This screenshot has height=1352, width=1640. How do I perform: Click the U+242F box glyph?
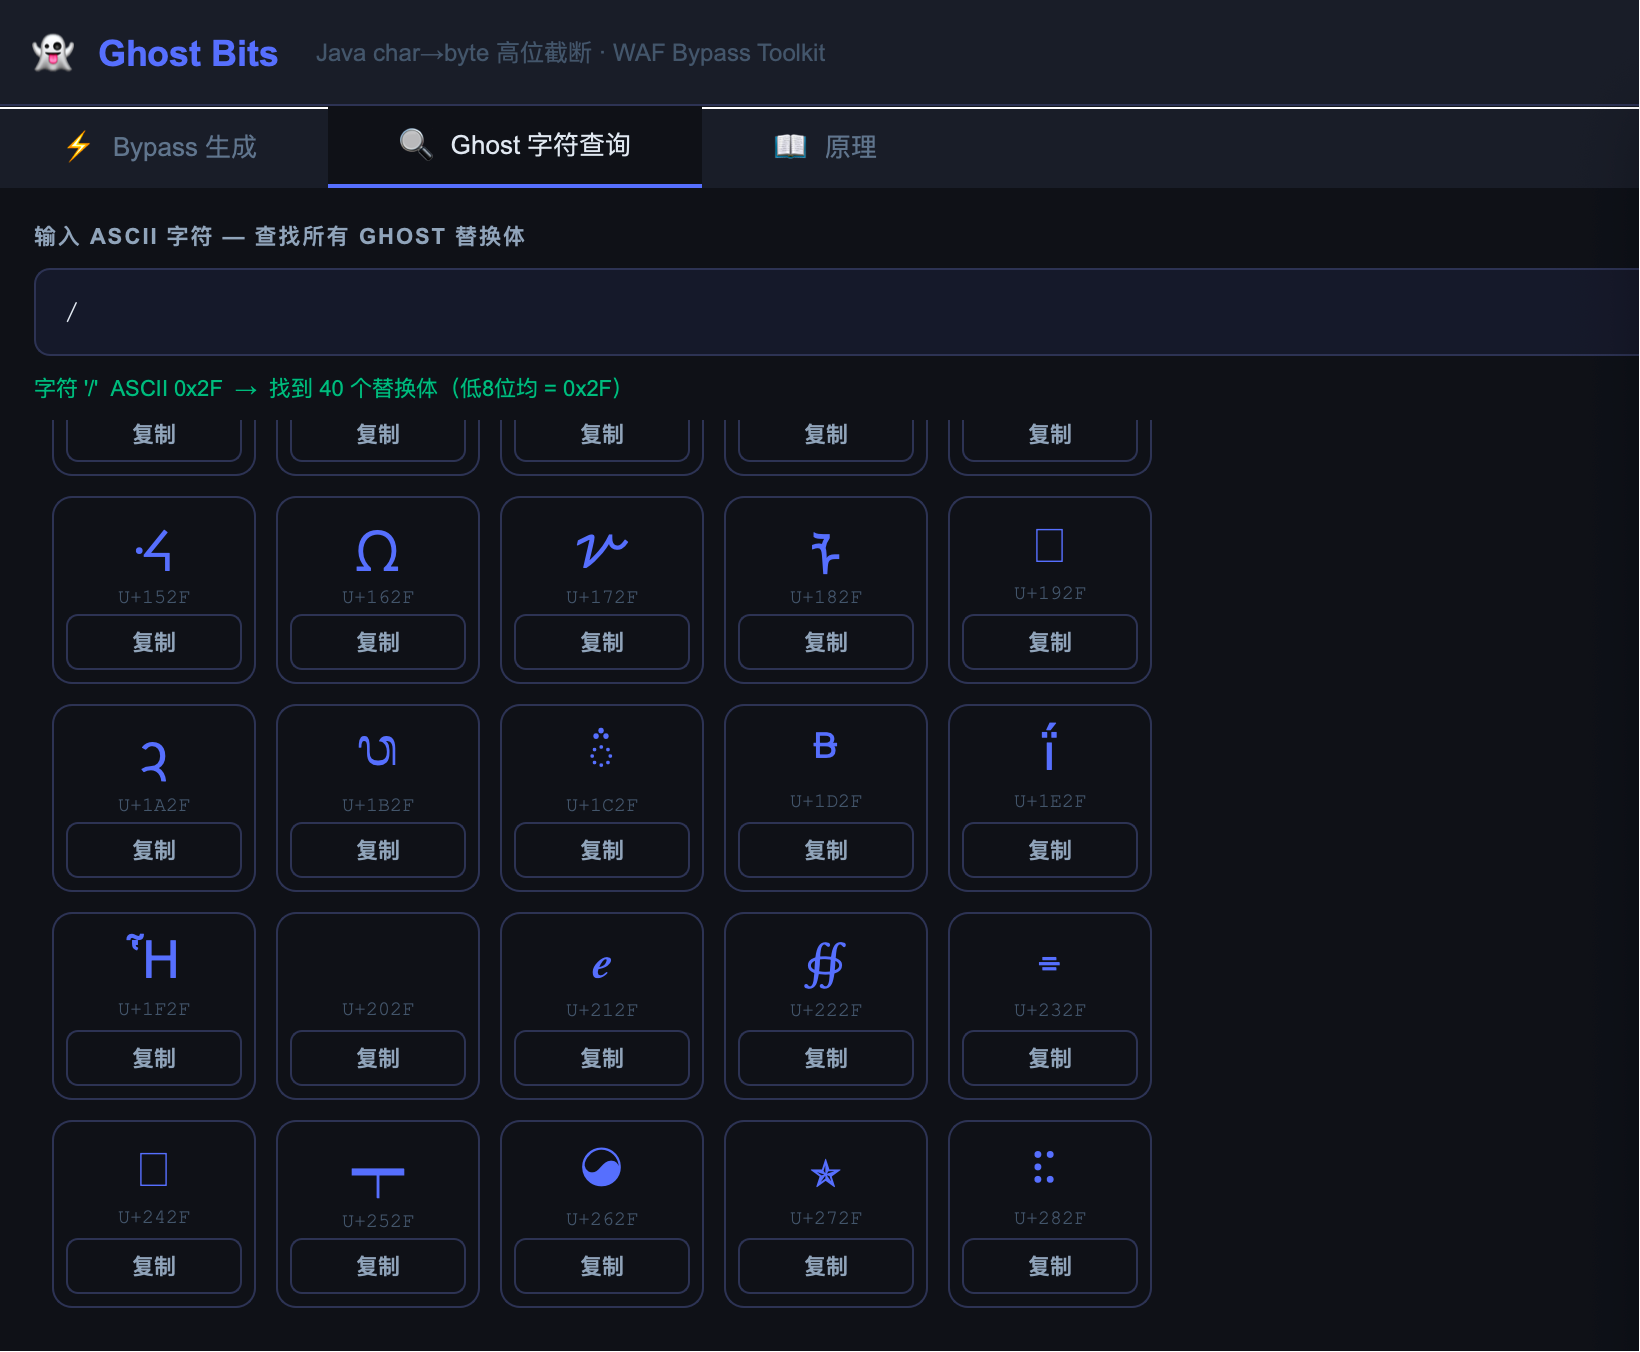154,1169
